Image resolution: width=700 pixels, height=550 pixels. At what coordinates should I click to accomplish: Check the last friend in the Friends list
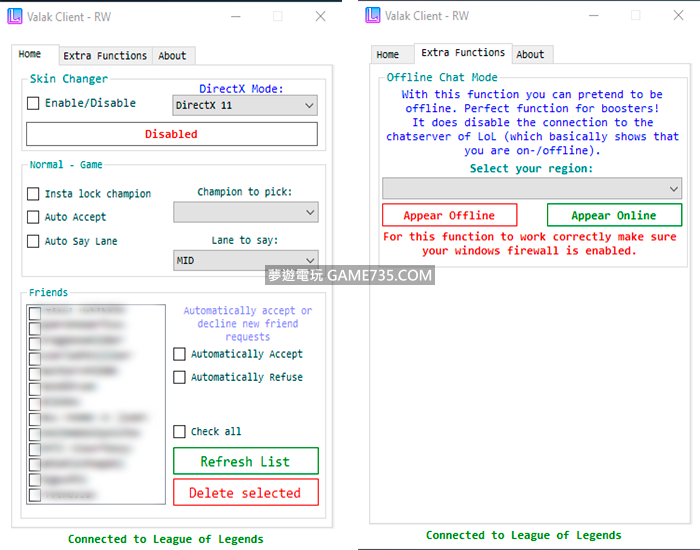(x=35, y=495)
